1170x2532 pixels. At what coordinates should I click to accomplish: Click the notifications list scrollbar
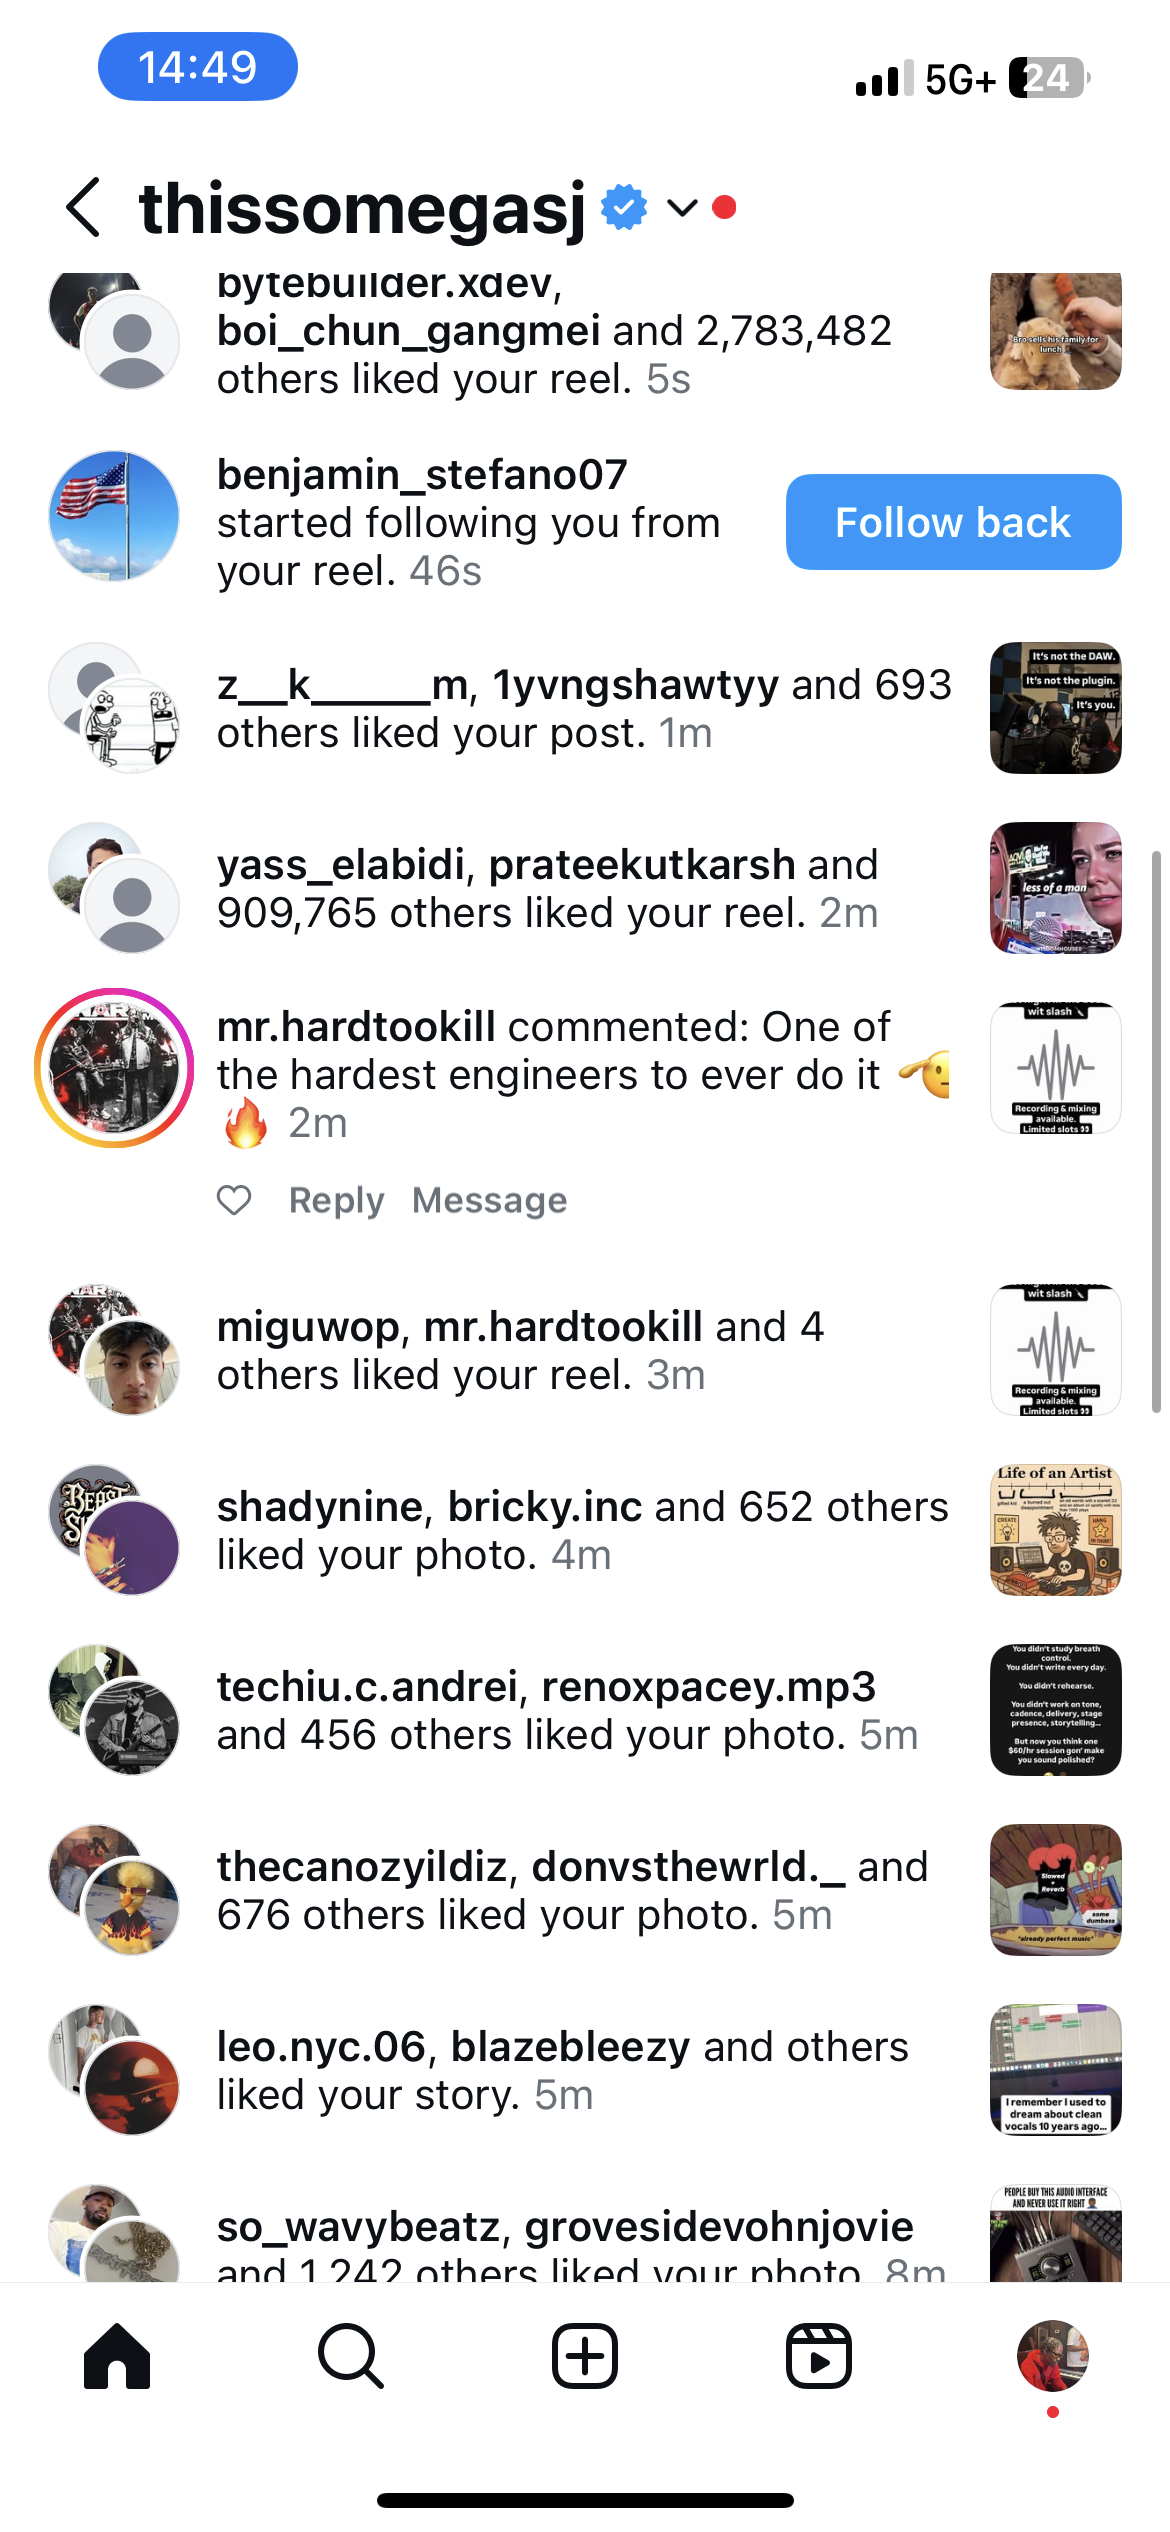pos(1156,1132)
